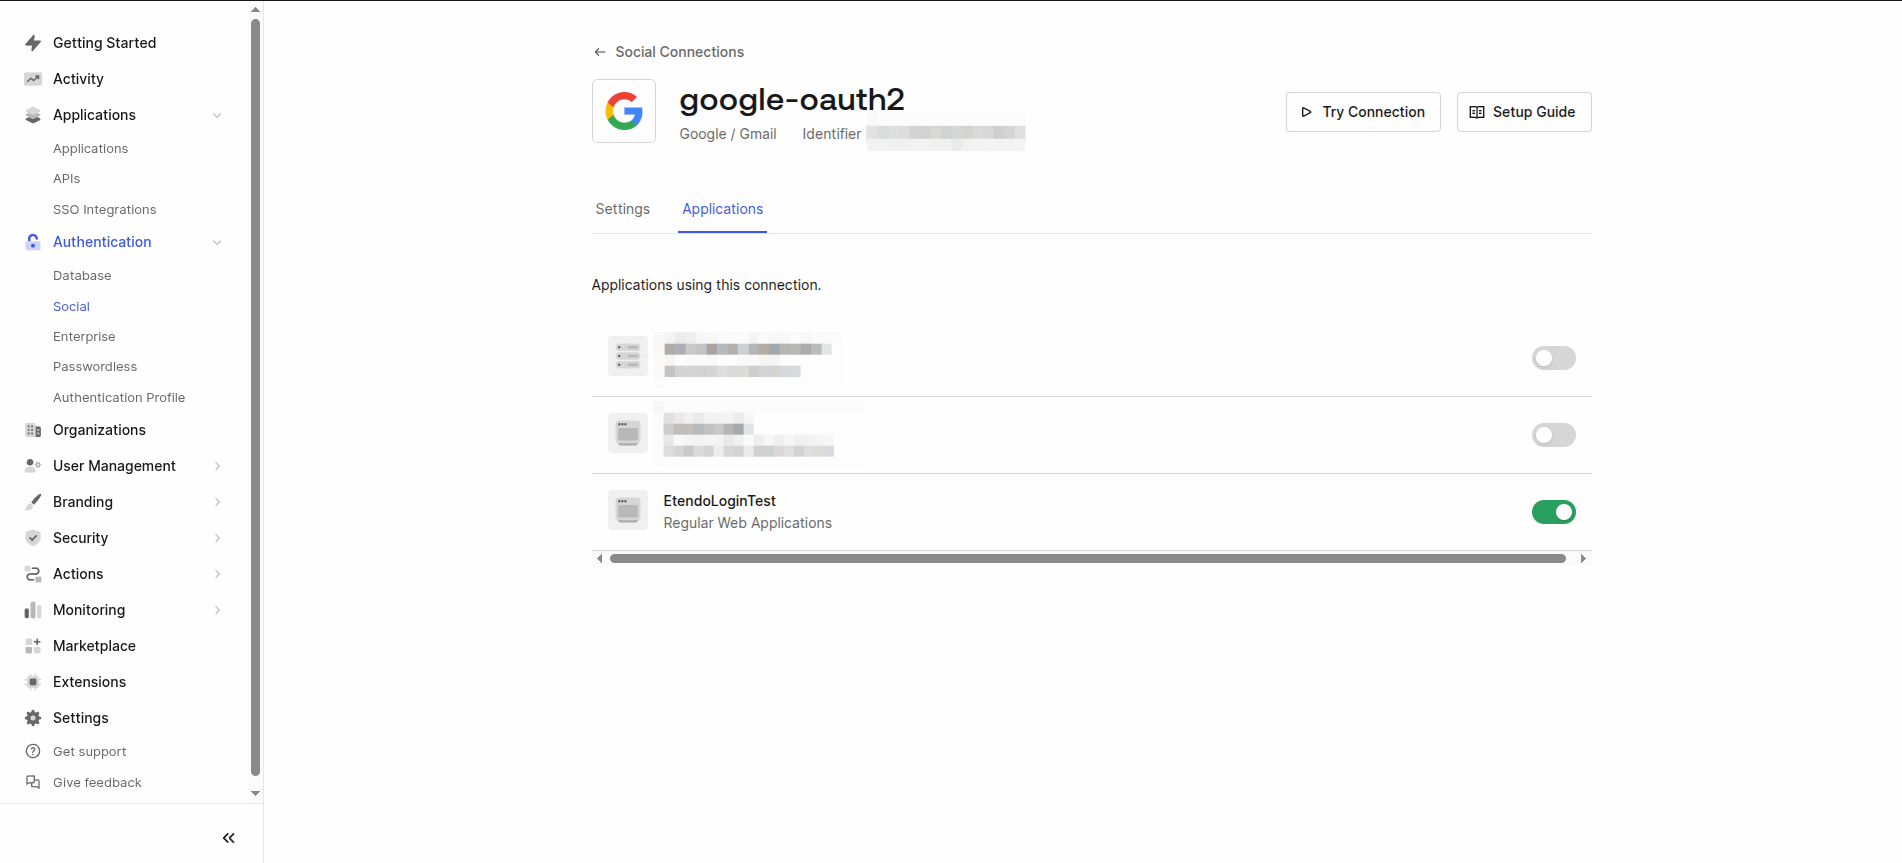Expand the User Management submenu

(217, 466)
